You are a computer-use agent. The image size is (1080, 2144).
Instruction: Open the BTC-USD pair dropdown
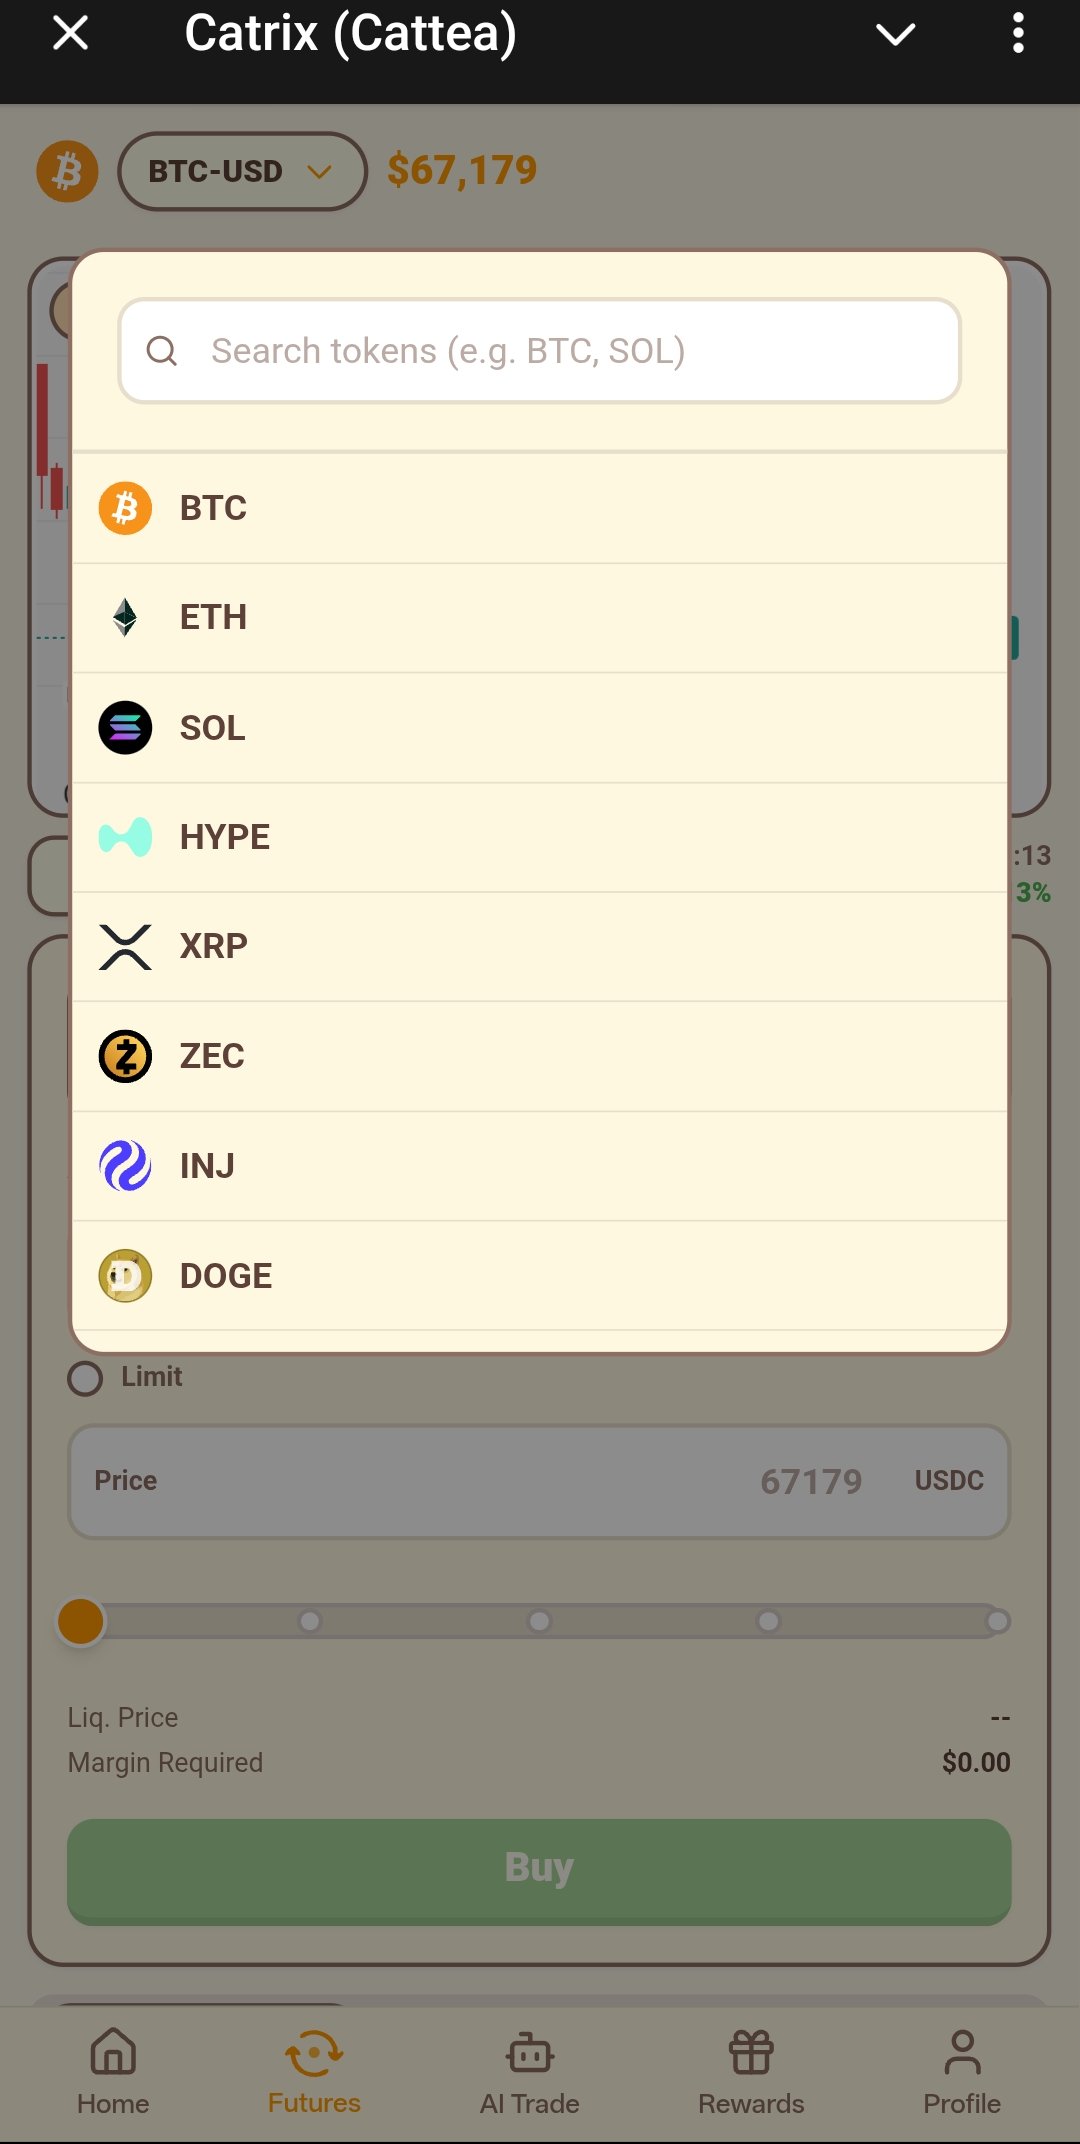point(242,171)
